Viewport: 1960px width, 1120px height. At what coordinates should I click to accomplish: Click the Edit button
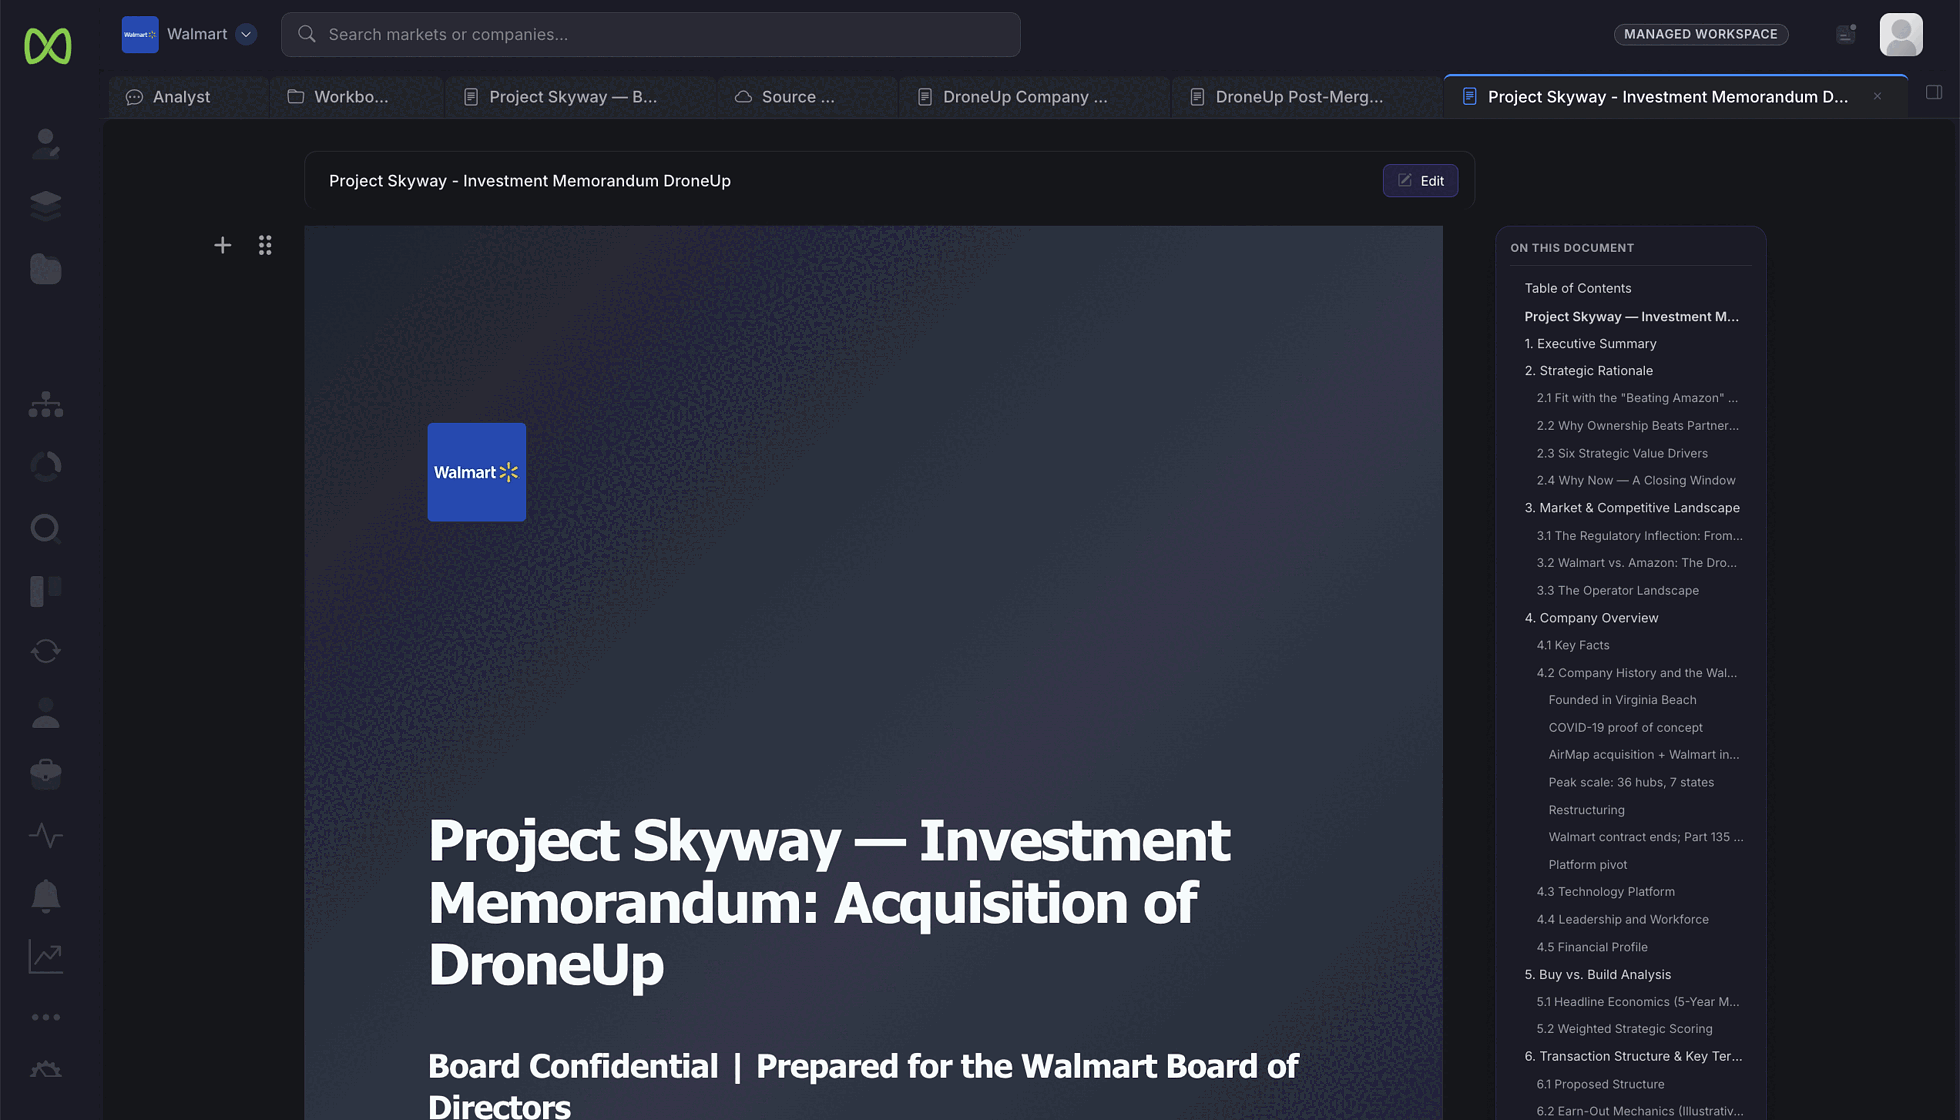coord(1420,181)
